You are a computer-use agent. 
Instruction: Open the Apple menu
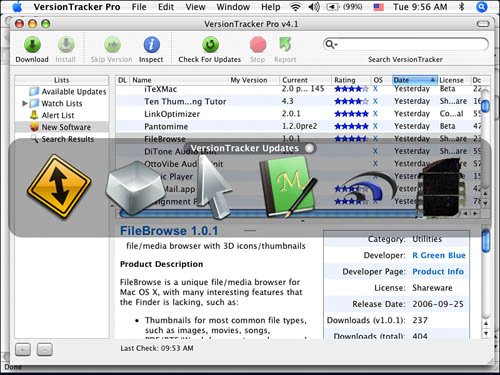(x=17, y=7)
